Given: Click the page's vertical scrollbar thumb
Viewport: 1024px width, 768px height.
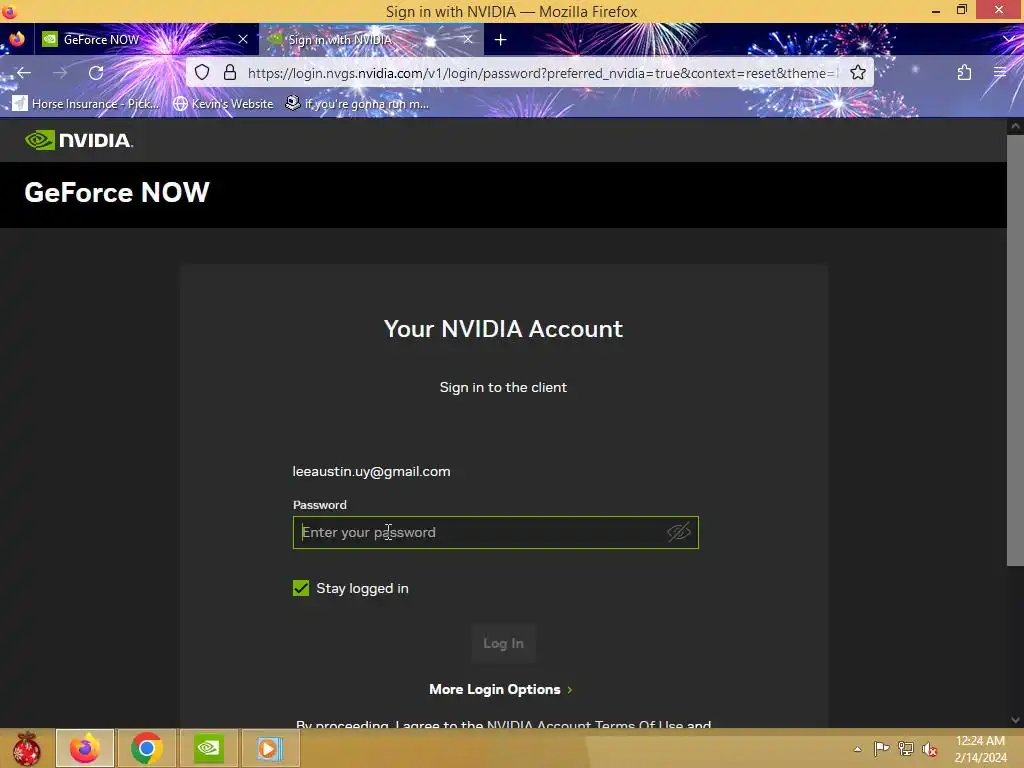Looking at the screenshot, I should coord(1015,351).
